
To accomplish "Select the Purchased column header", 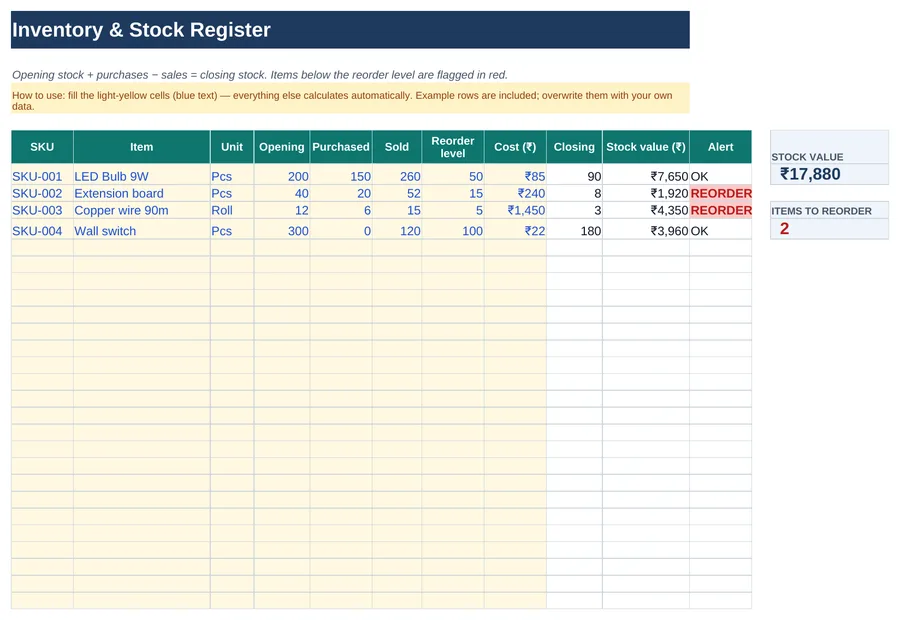I will pos(341,147).
